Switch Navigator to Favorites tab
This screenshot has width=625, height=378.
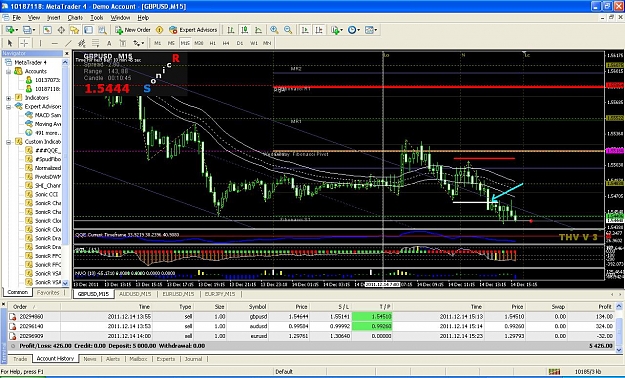tap(48, 292)
